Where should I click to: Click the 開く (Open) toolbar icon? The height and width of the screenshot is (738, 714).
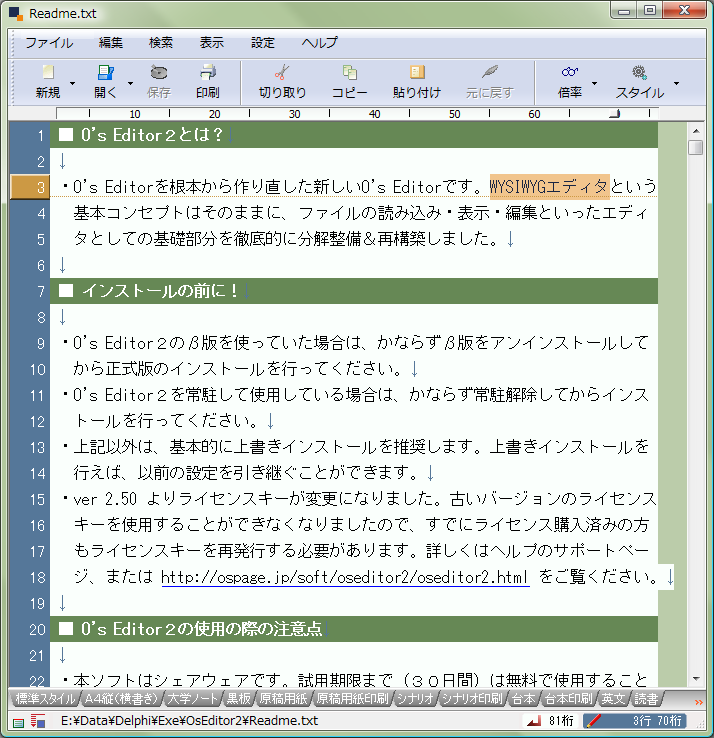pos(105,72)
